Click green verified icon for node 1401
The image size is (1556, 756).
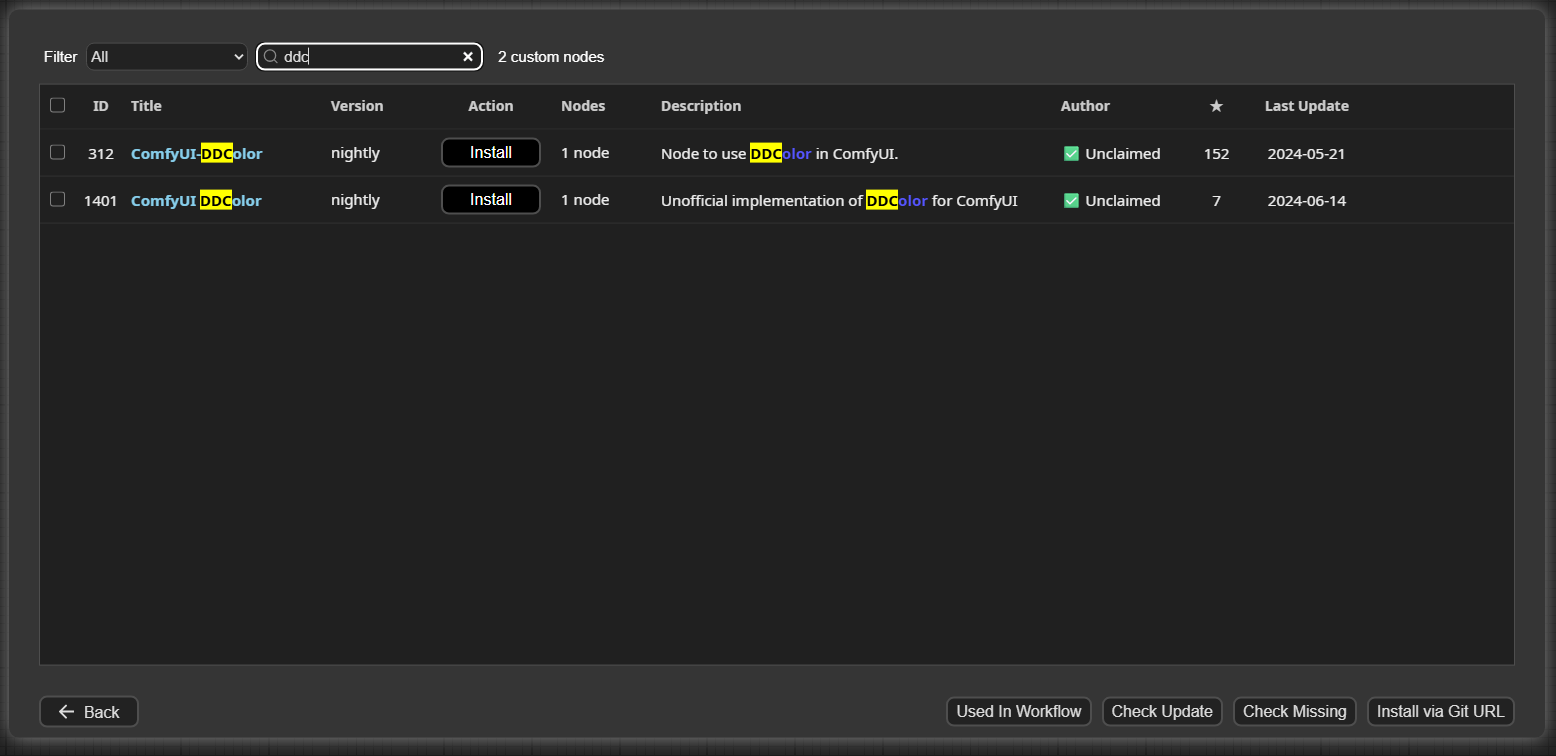coord(1071,201)
